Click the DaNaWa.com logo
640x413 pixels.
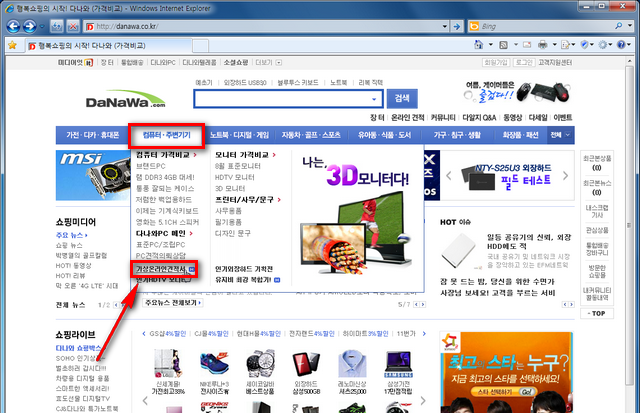125,99
